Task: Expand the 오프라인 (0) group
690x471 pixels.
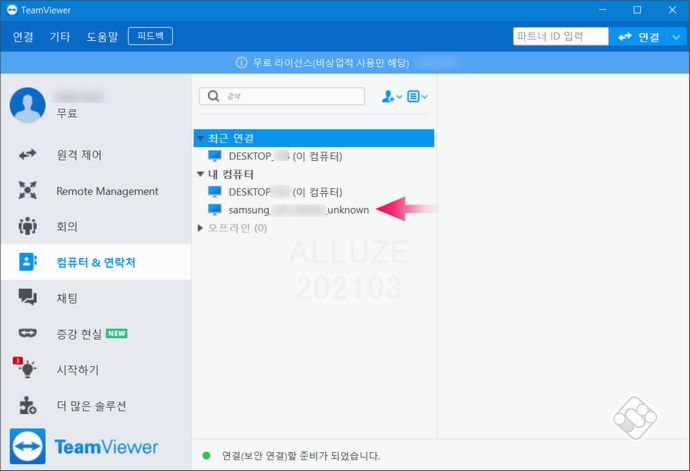Action: click(200, 228)
